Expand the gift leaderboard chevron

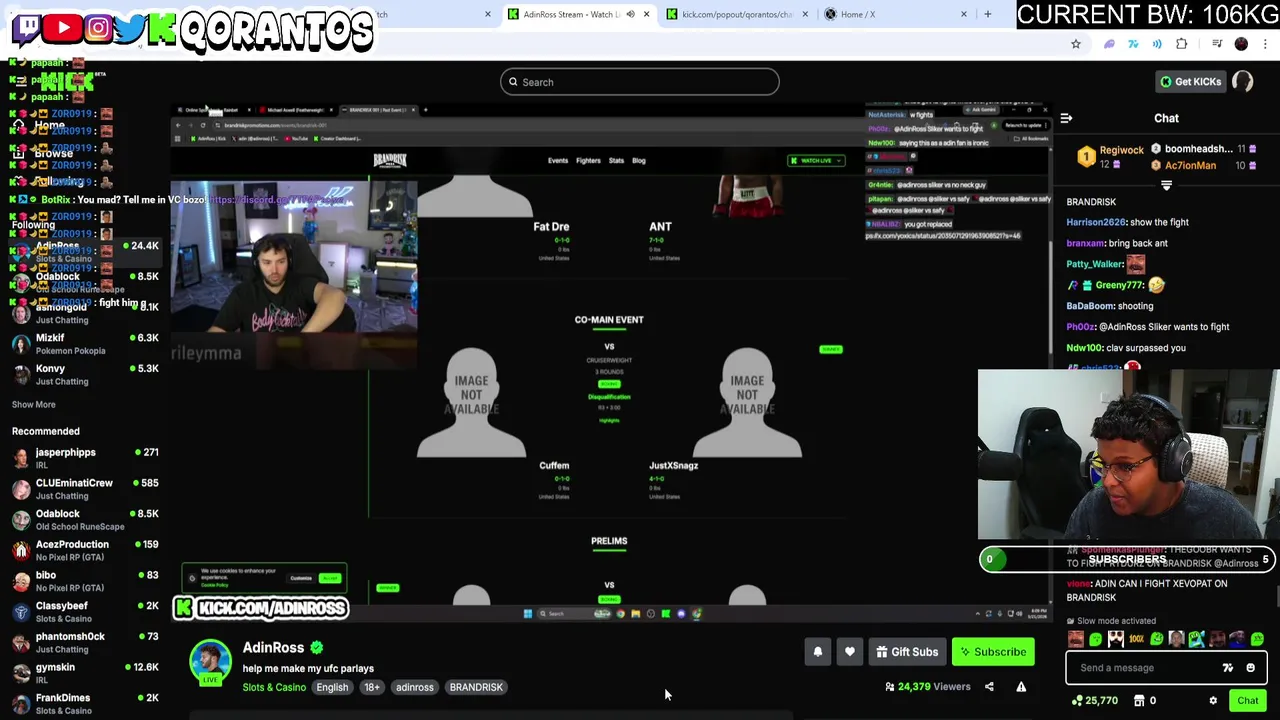1166,186
